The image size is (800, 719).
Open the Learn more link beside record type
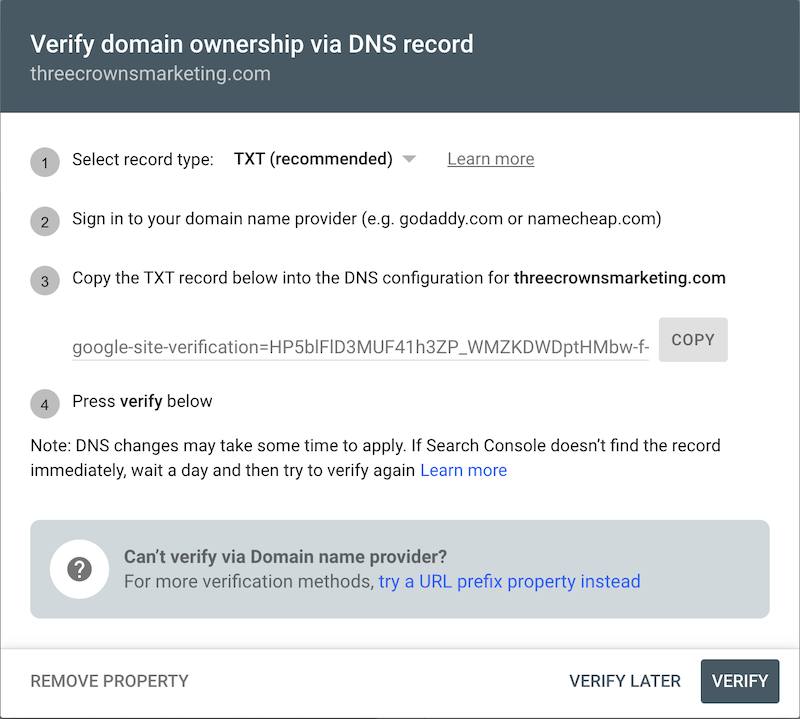pyautogui.click(x=491, y=159)
